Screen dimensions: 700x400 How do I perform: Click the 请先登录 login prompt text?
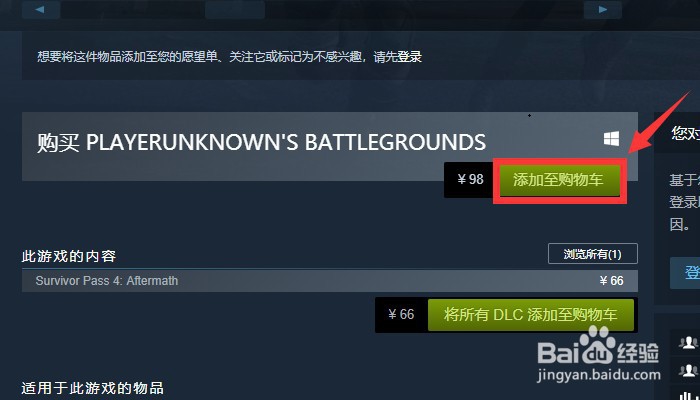[x=397, y=57]
